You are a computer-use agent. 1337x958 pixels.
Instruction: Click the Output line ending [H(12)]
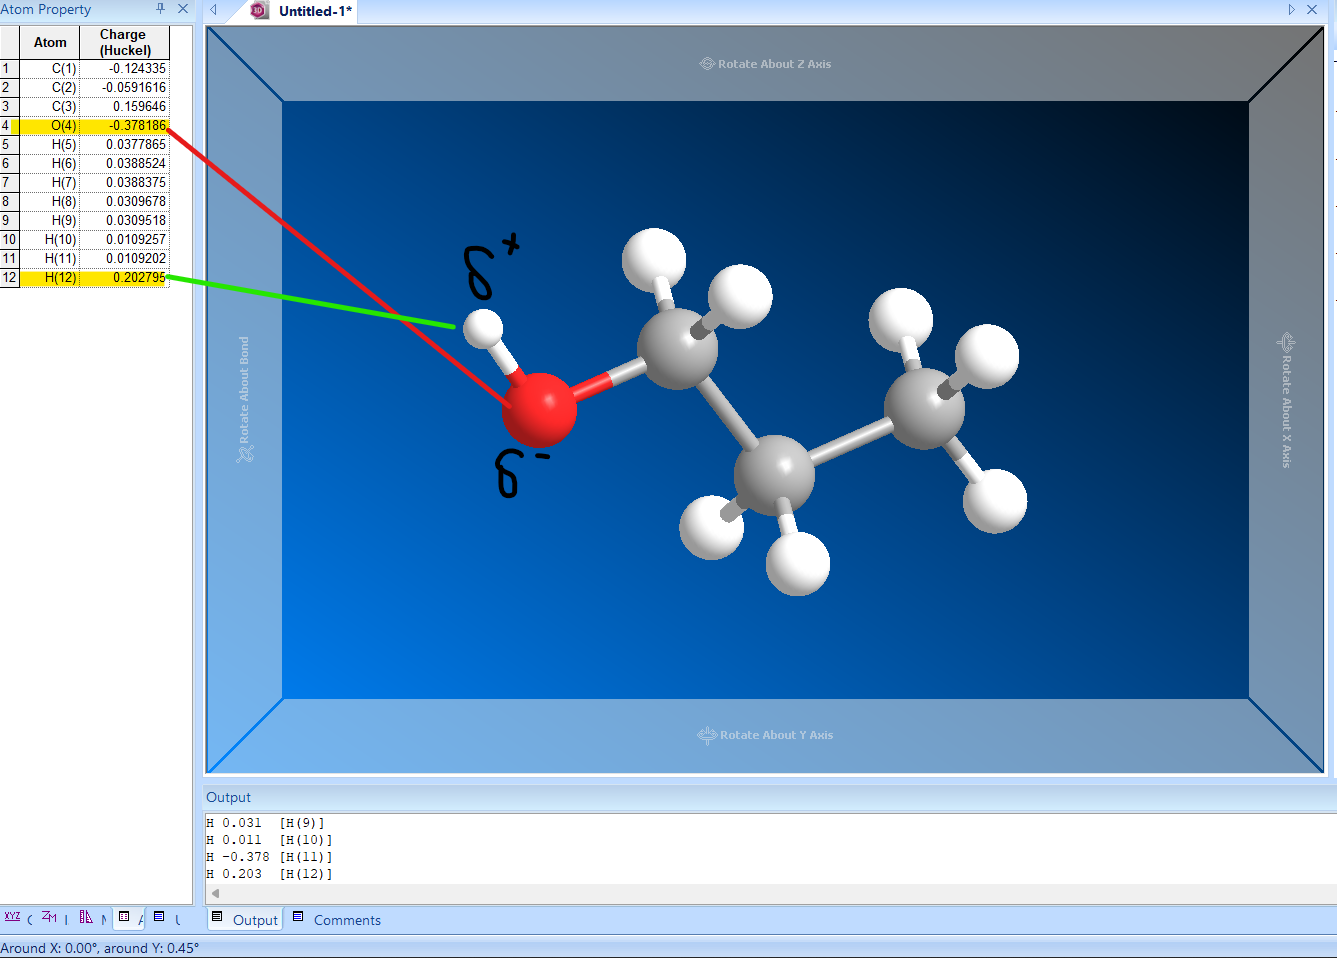(270, 874)
